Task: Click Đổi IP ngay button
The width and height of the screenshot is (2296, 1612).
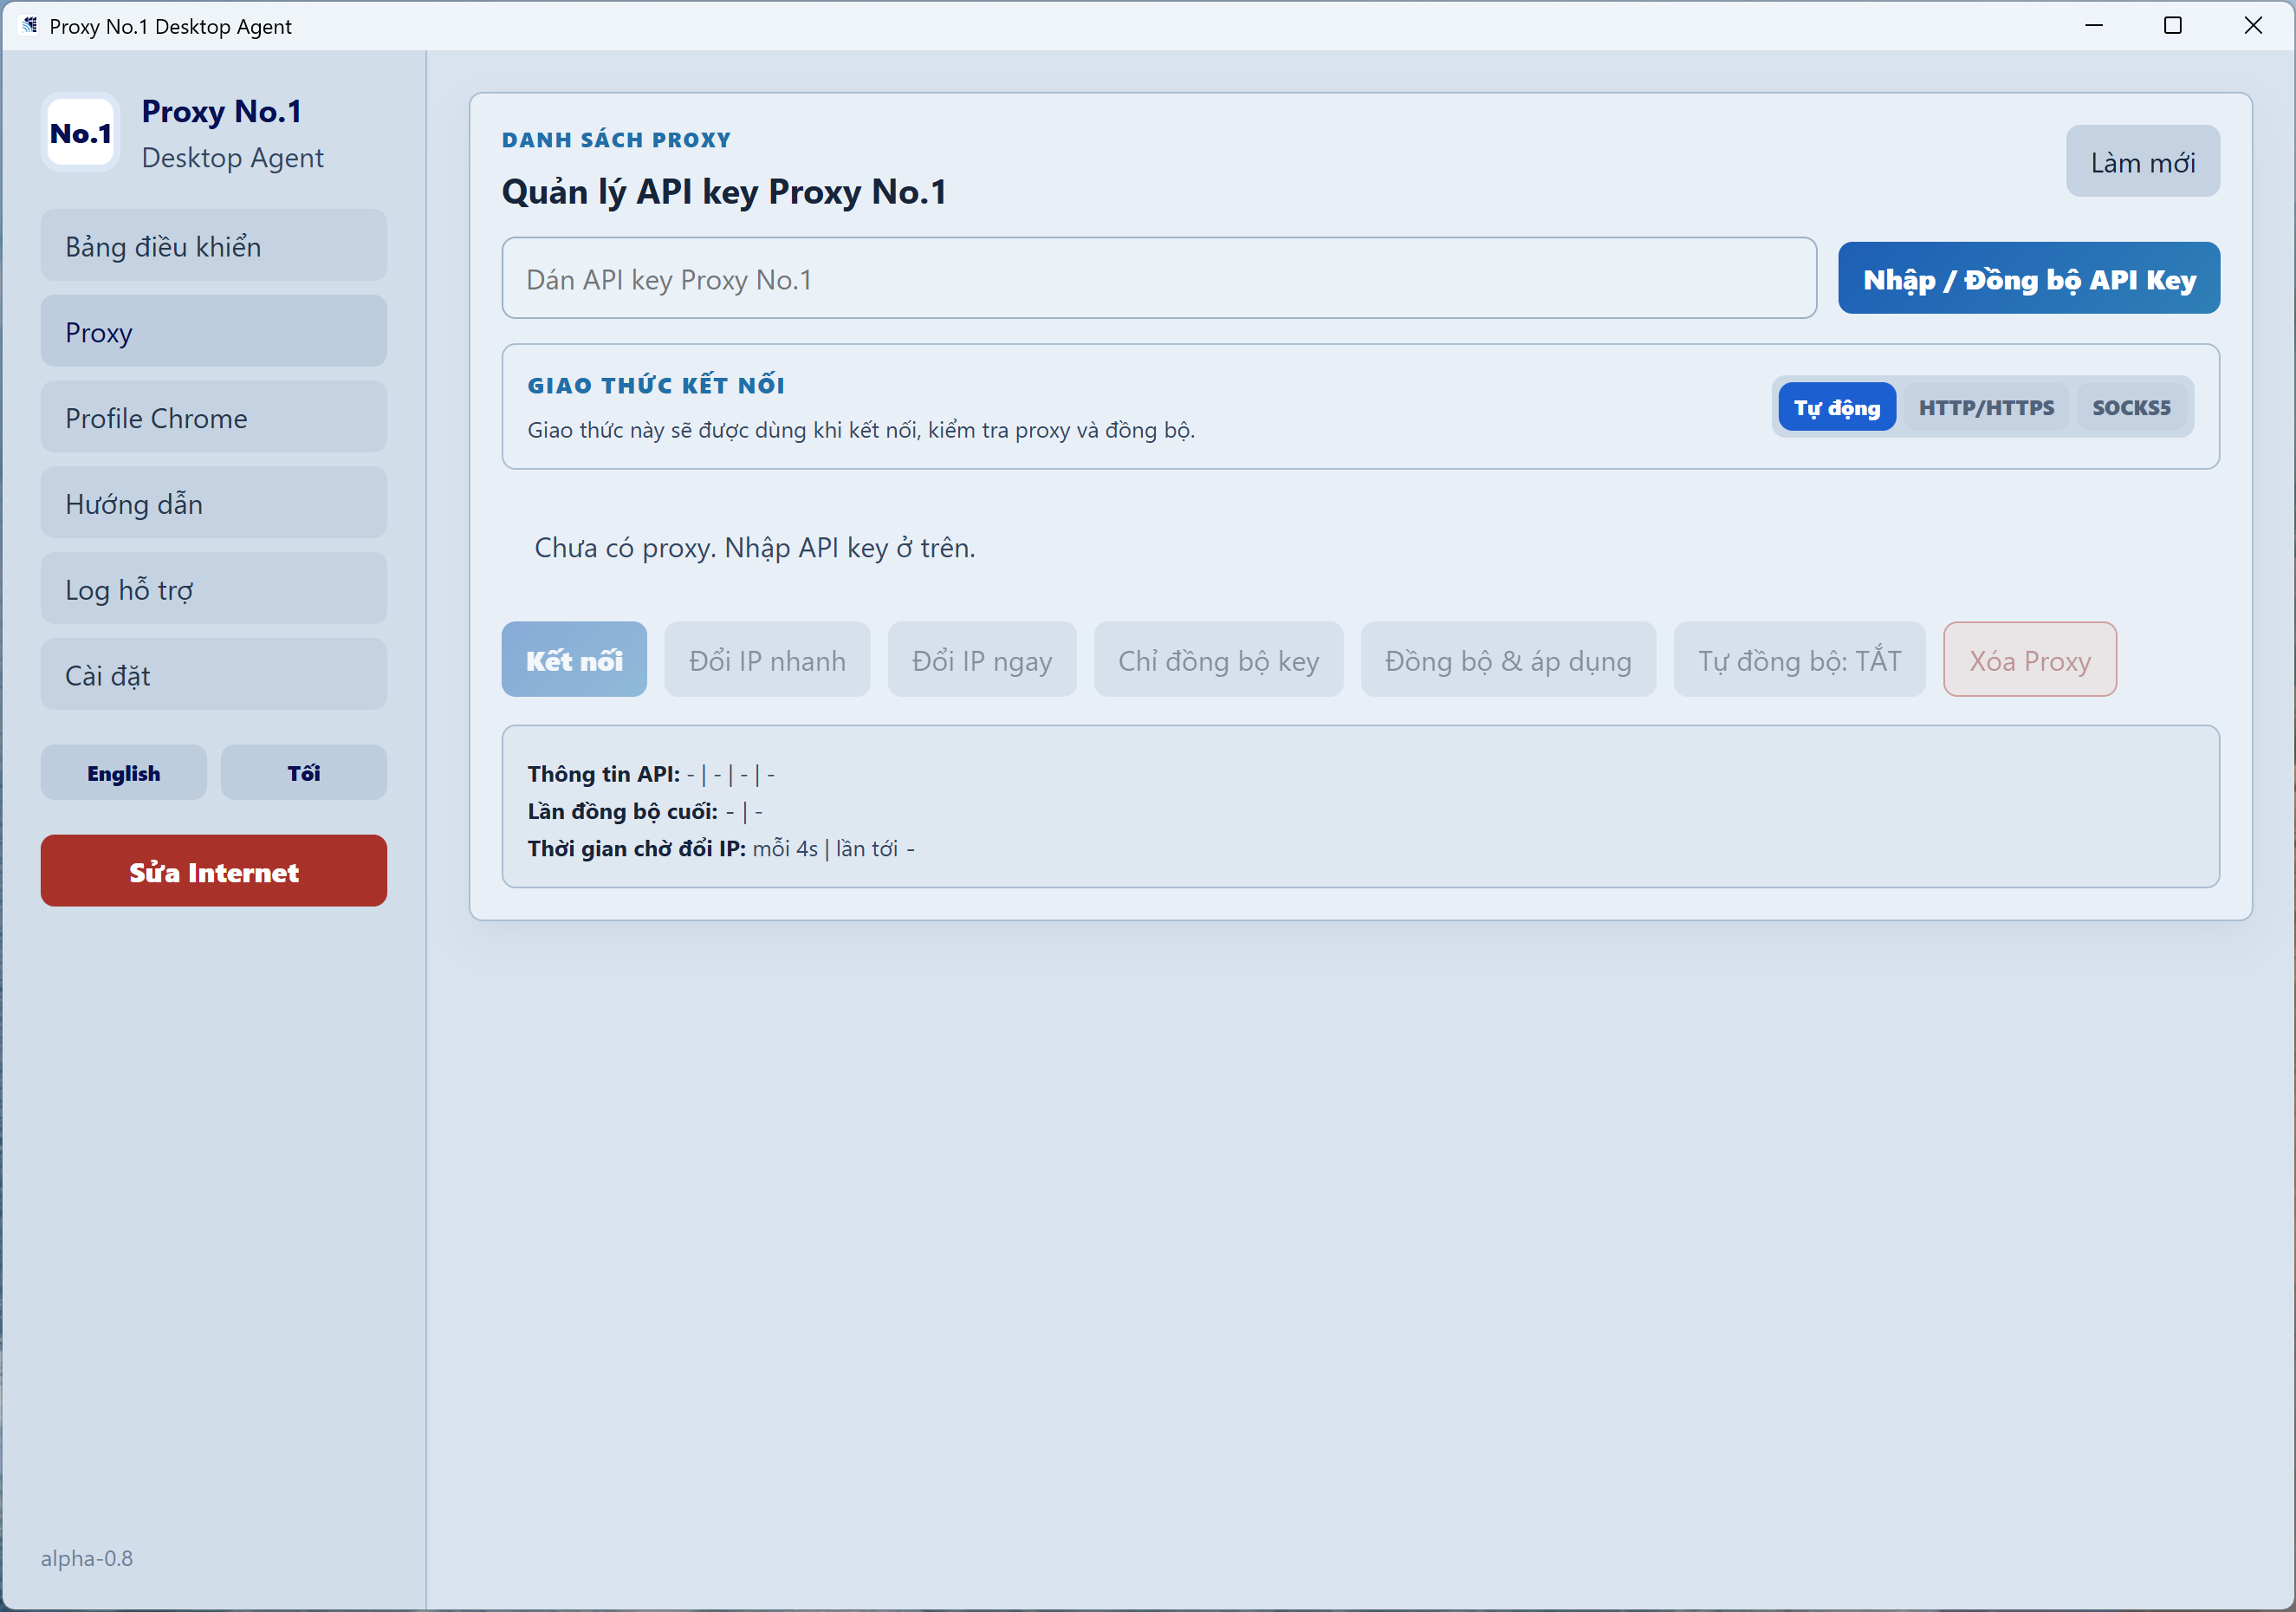Action: (x=982, y=660)
